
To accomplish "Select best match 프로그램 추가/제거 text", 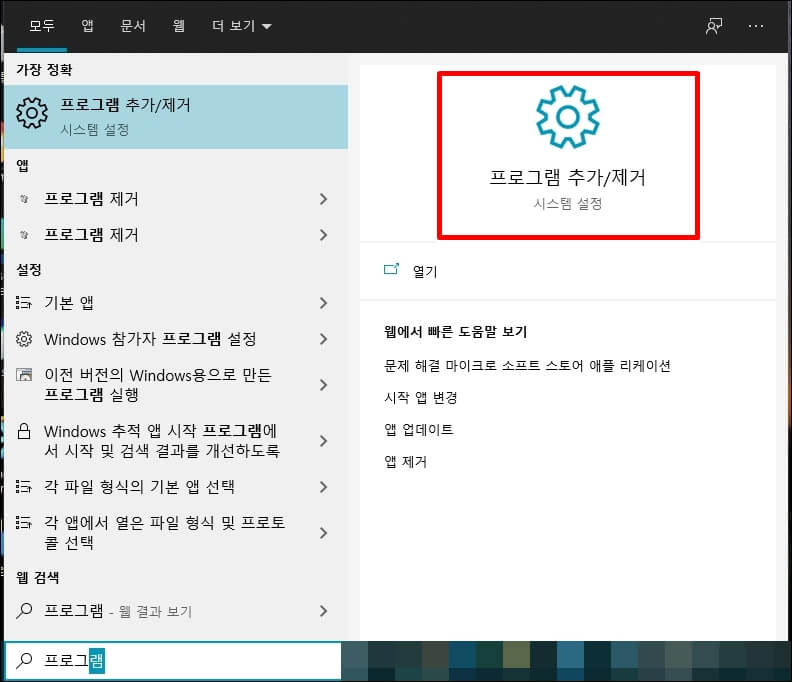I will pyautogui.click(x=125, y=105).
